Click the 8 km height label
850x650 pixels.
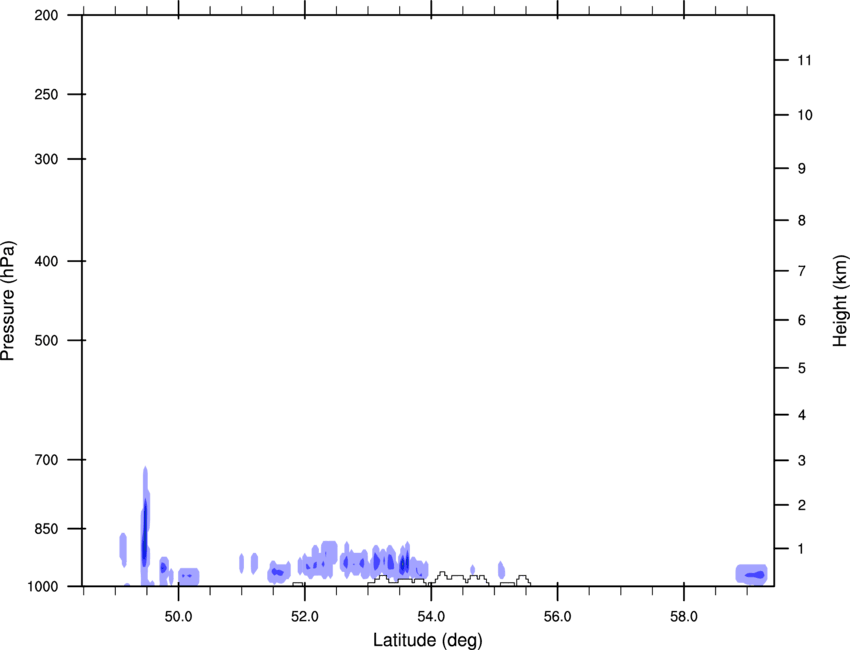tap(802, 221)
